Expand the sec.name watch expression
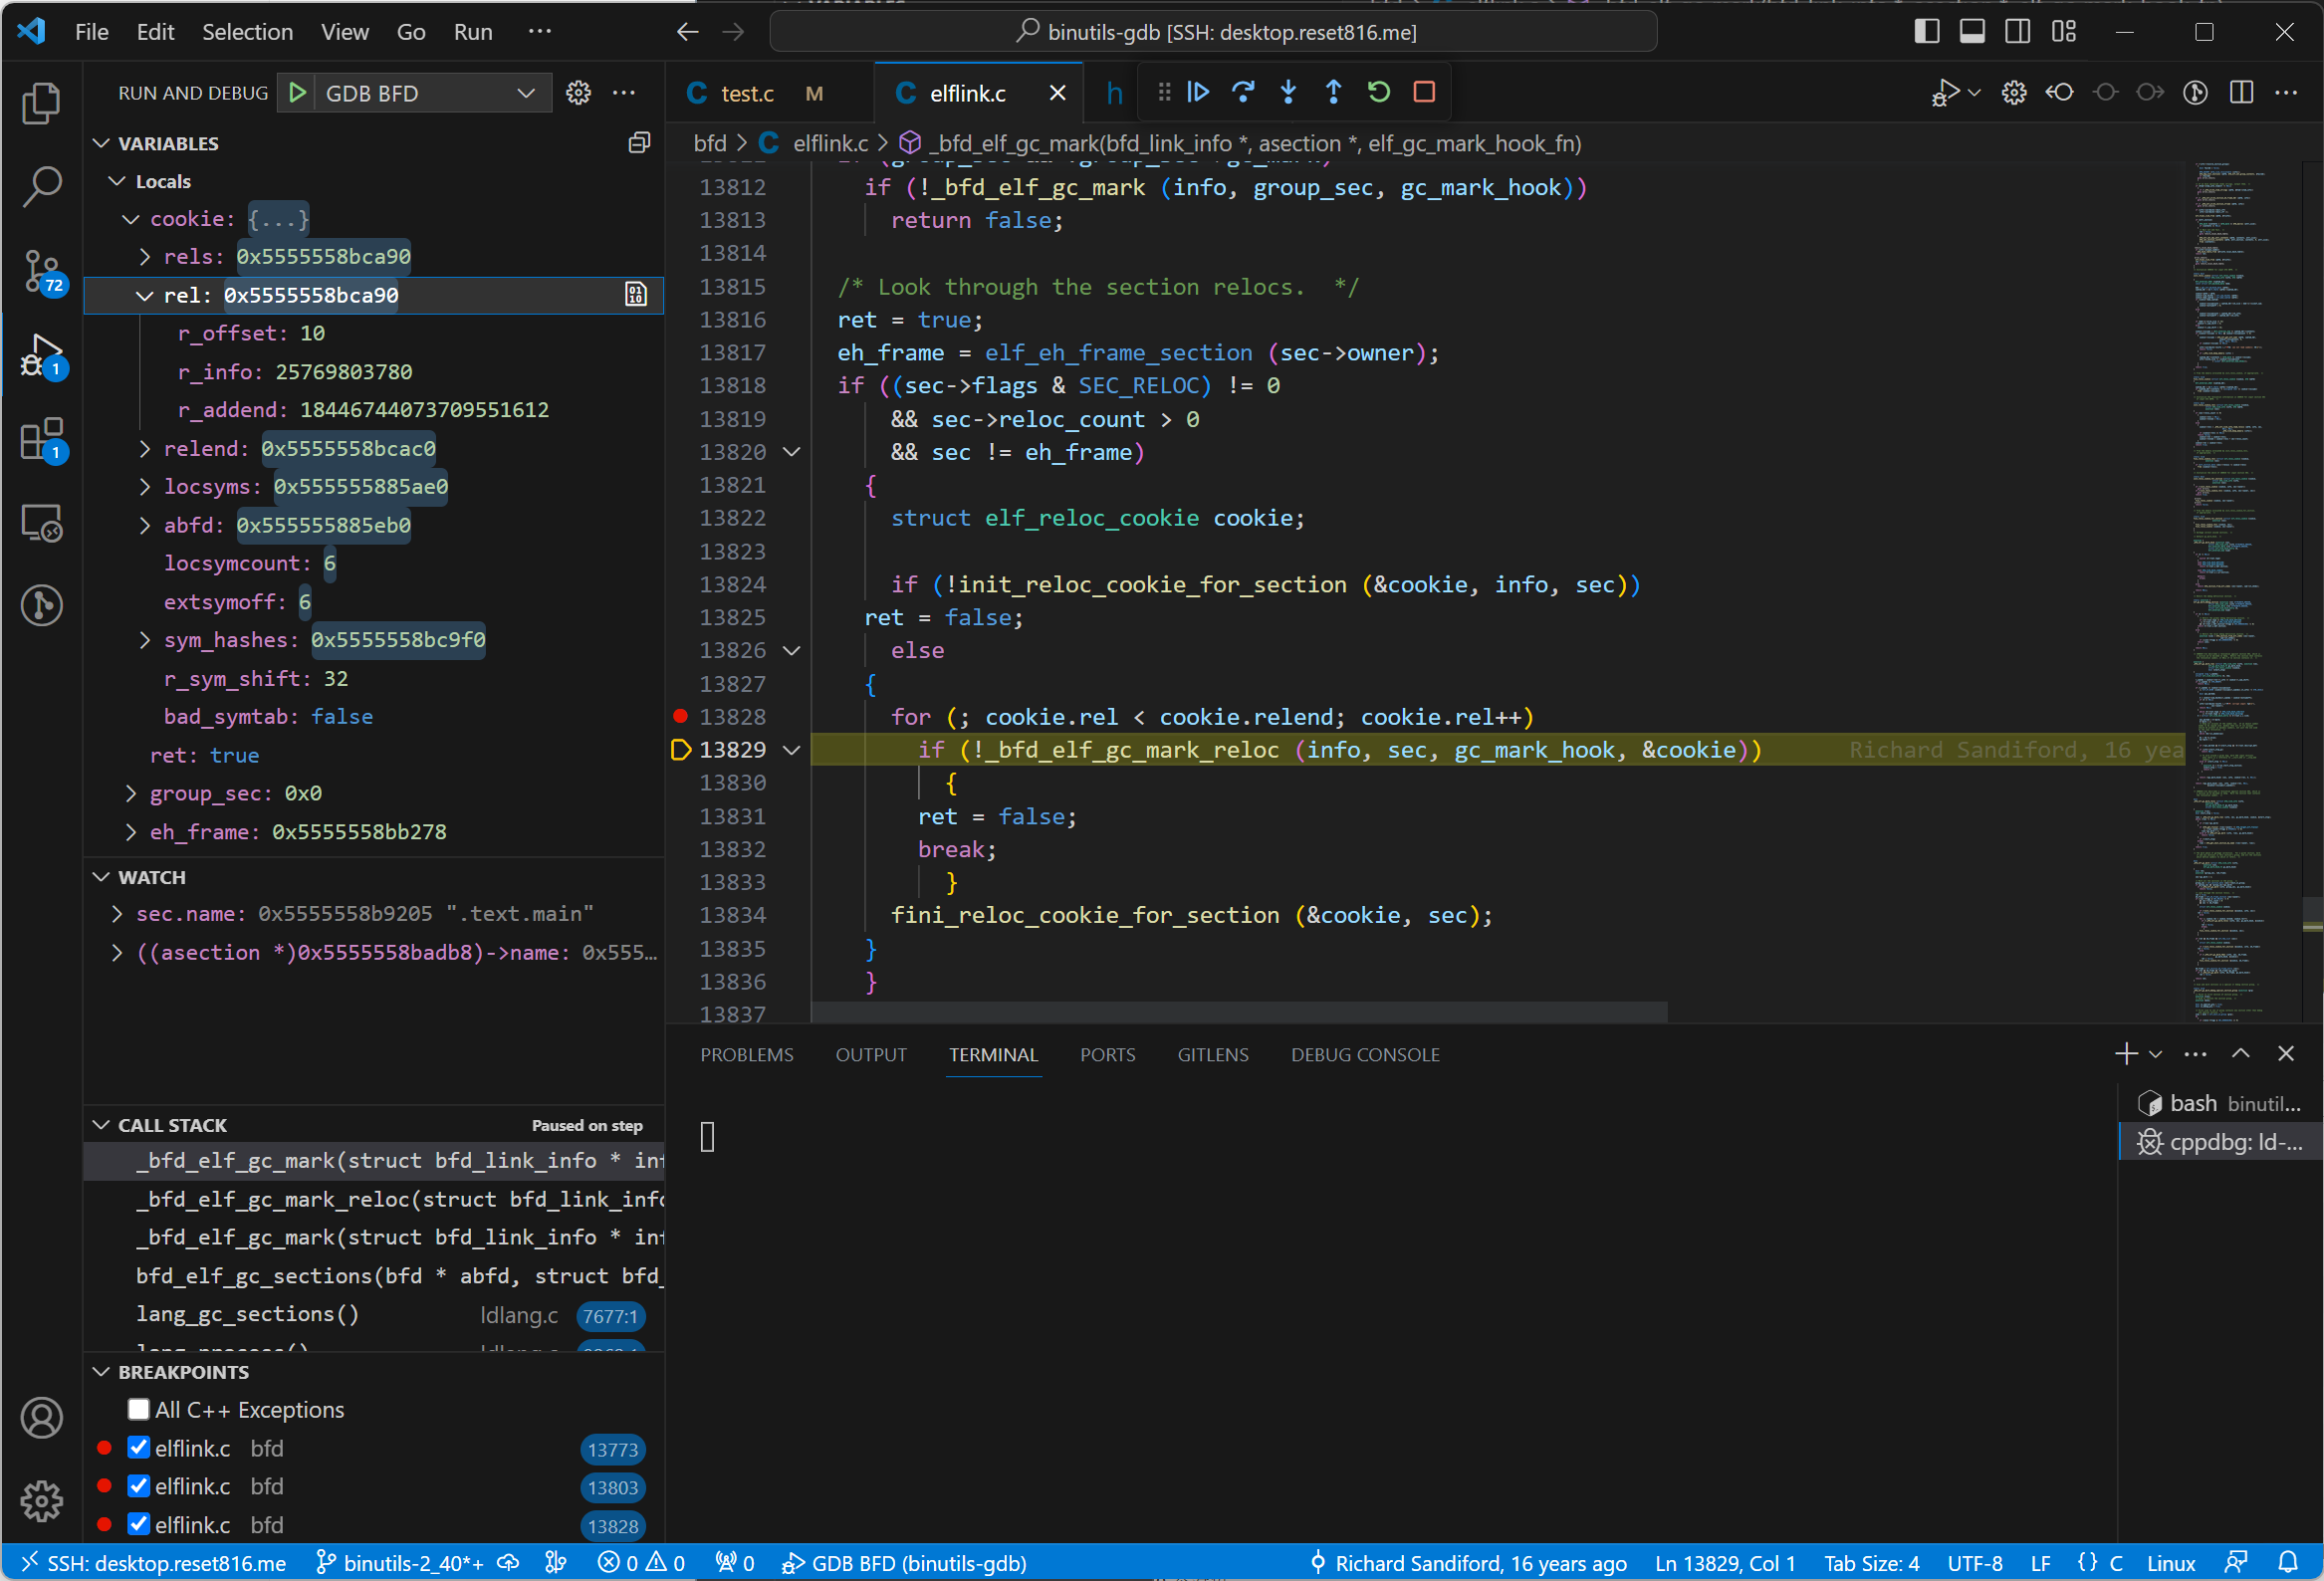Image resolution: width=2324 pixels, height=1581 pixels. [x=117, y=914]
